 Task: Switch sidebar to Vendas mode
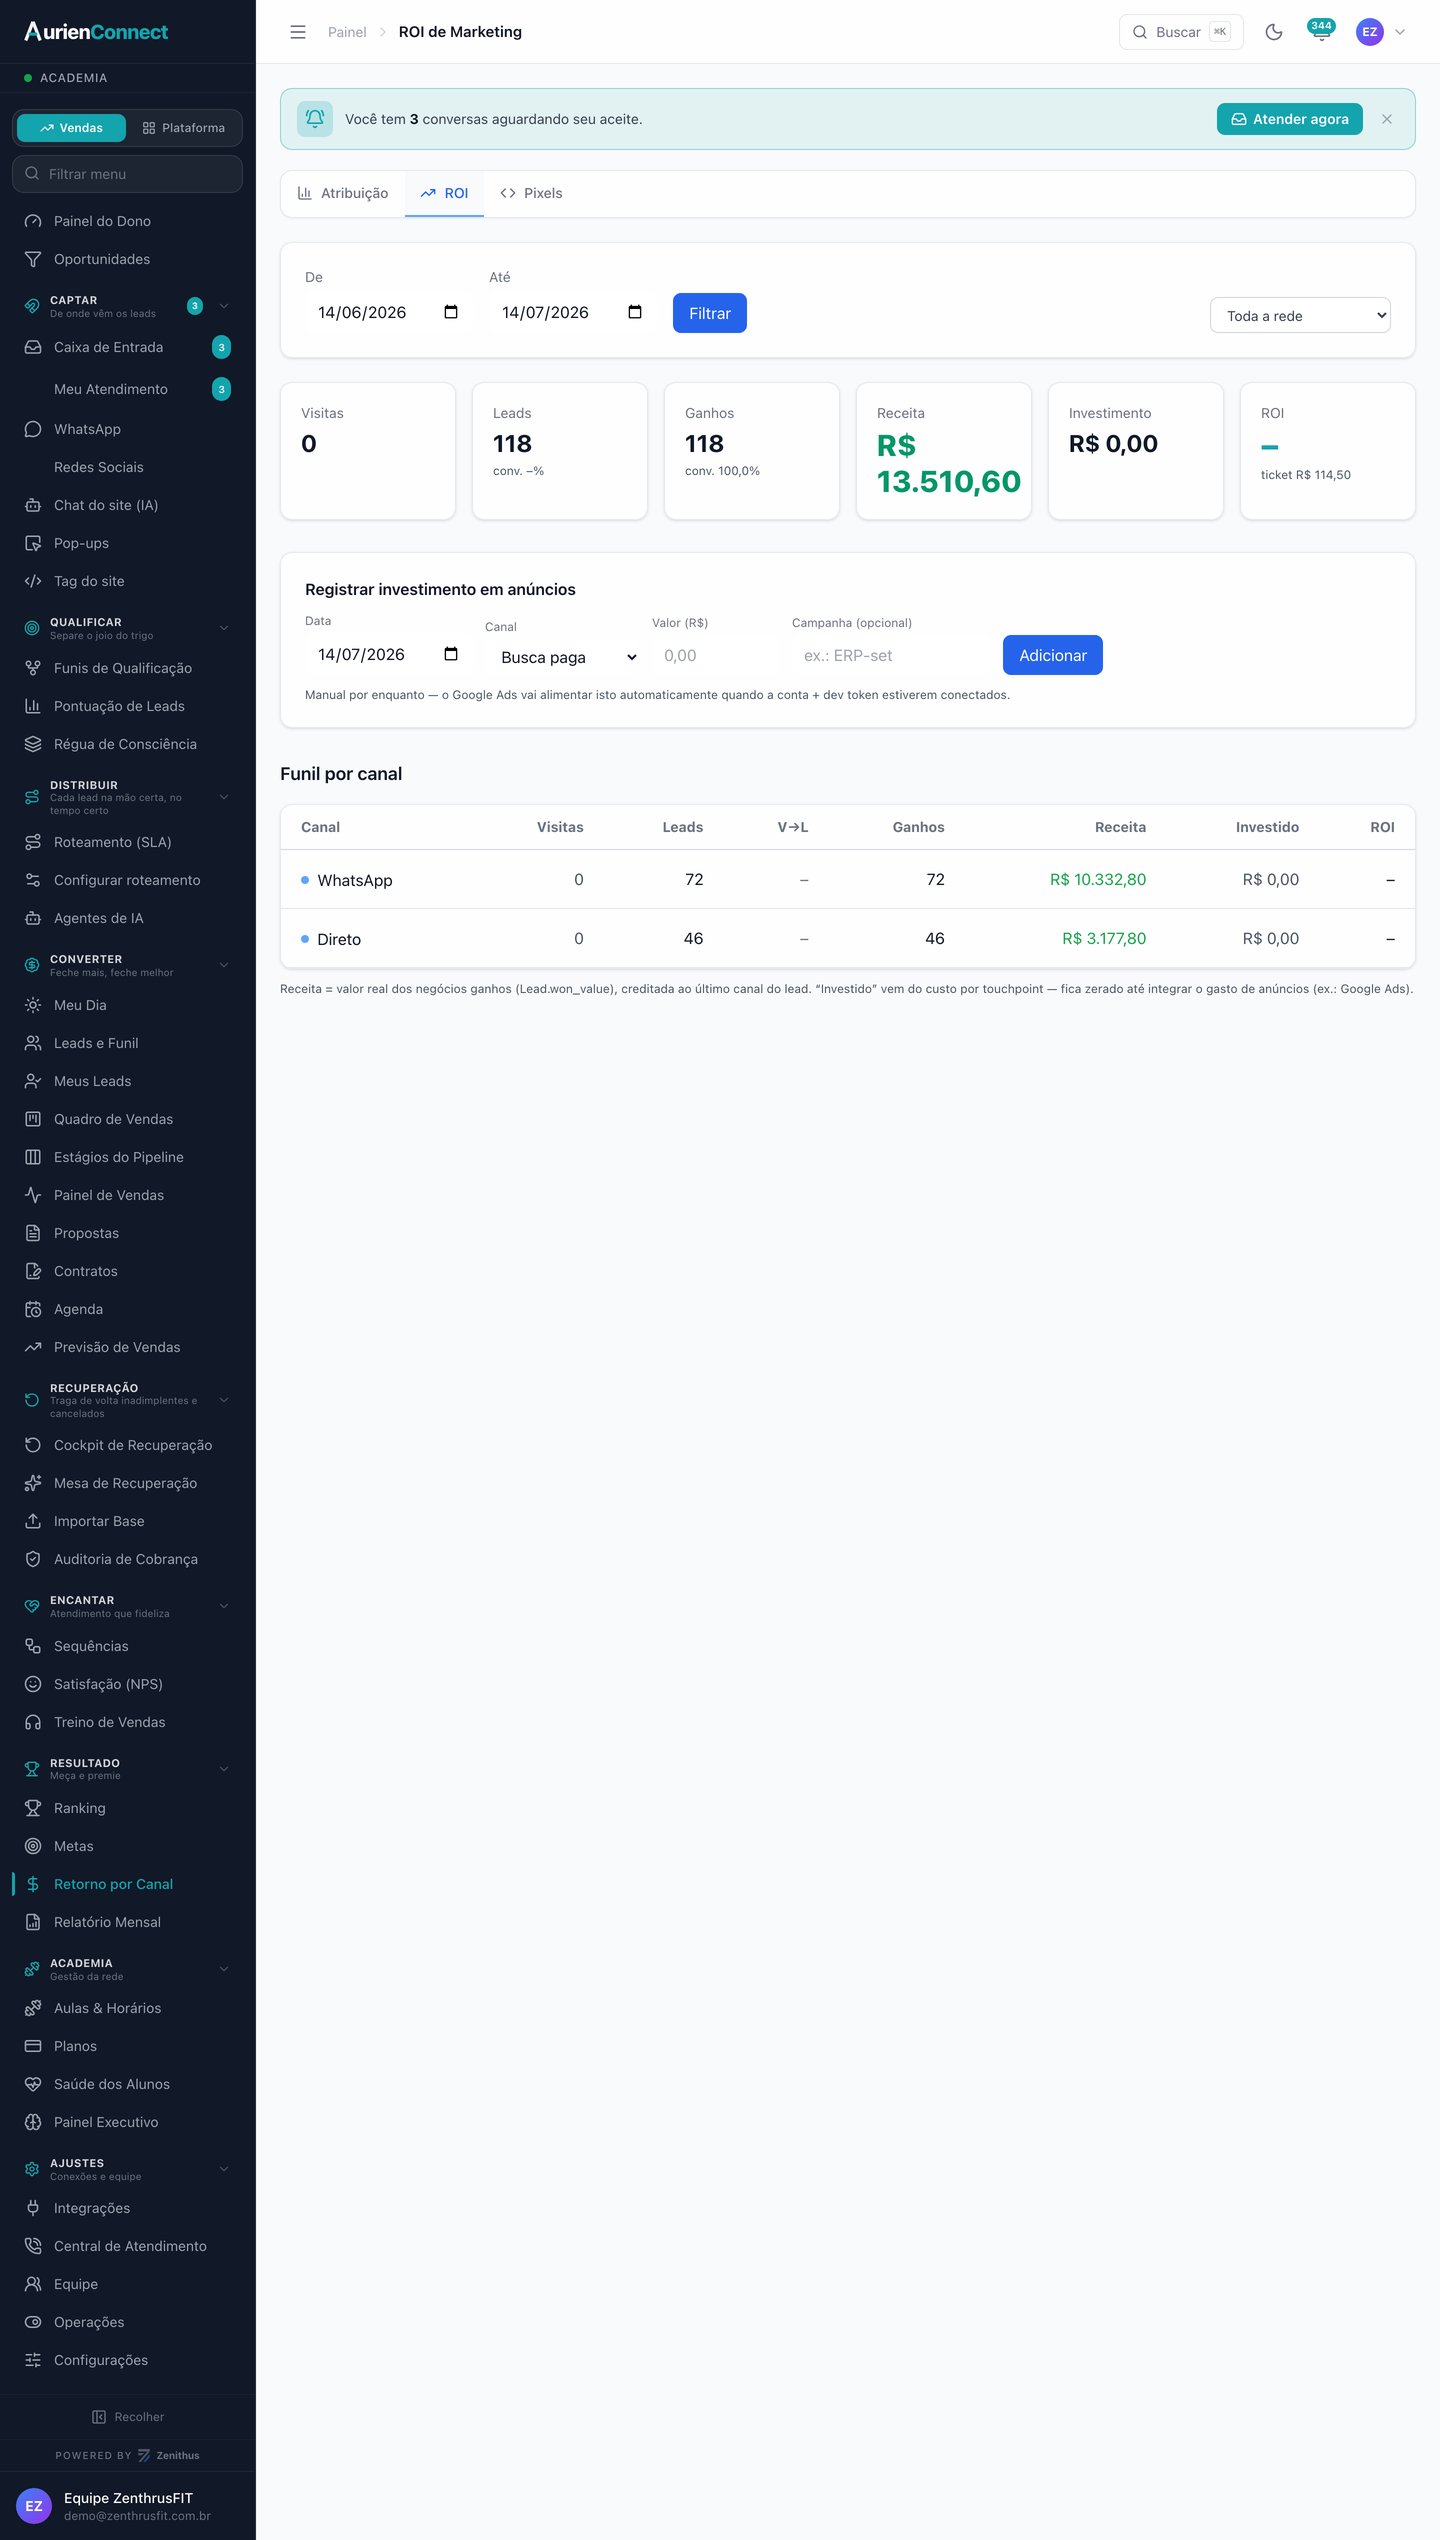click(71, 128)
